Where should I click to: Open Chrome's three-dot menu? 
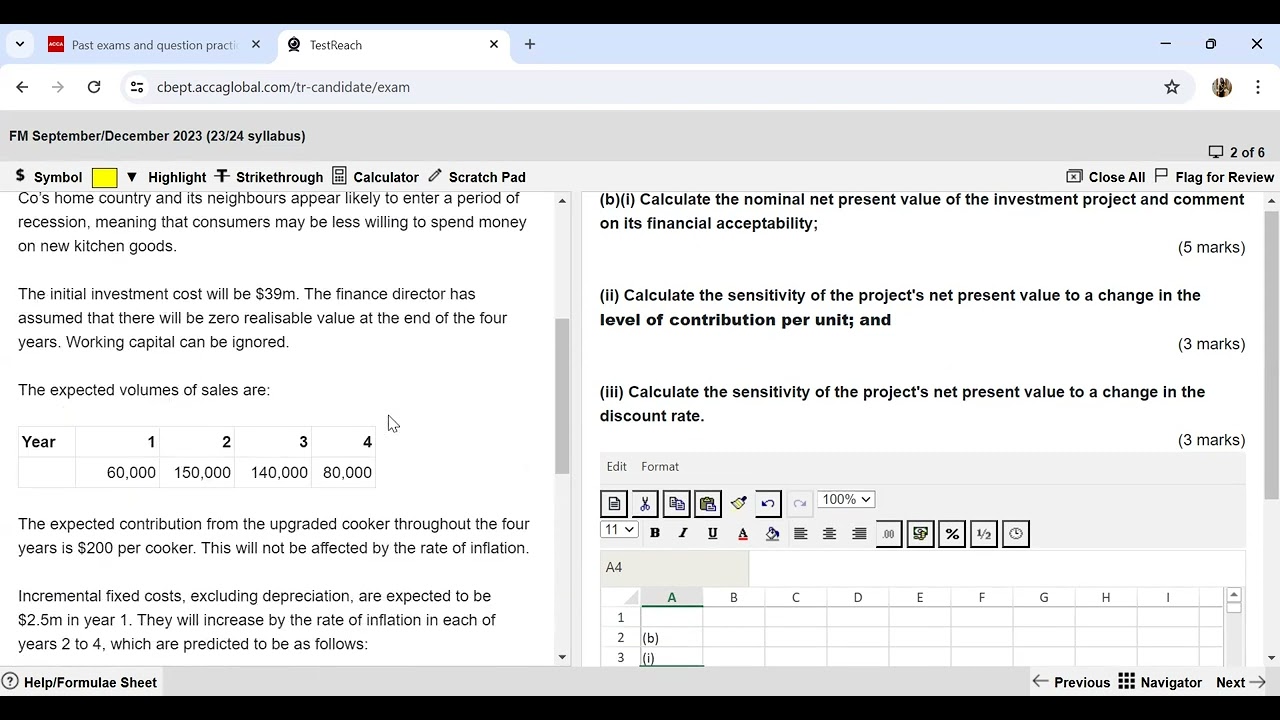[1258, 87]
